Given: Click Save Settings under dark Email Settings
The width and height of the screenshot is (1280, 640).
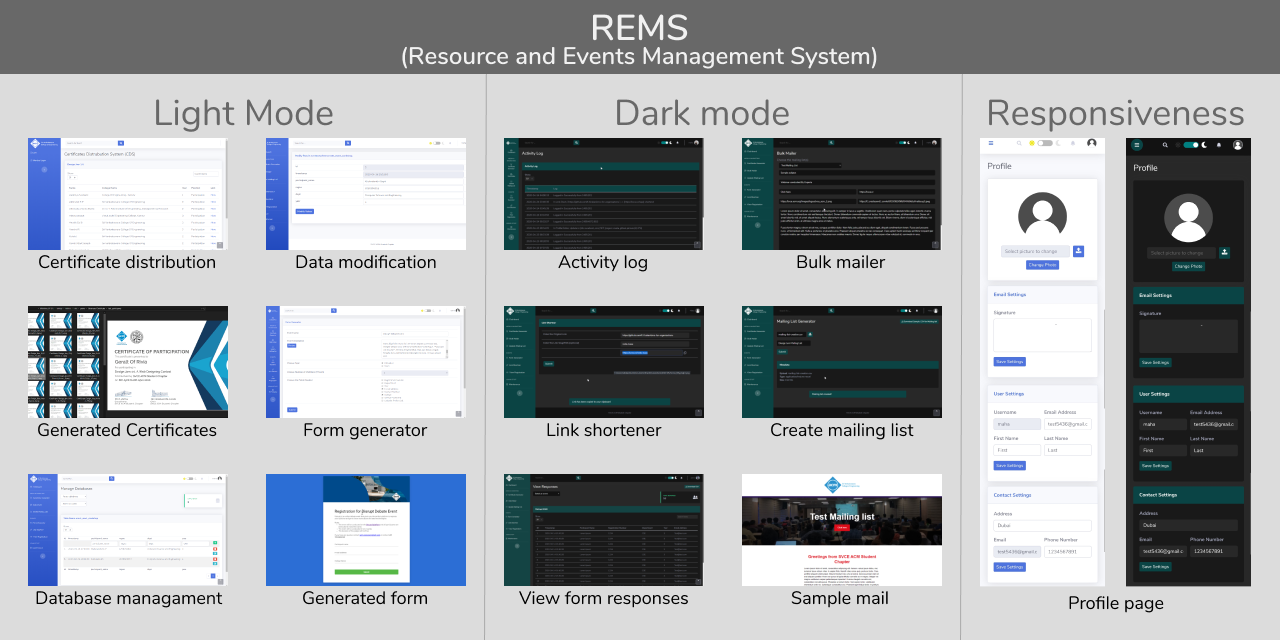Looking at the screenshot, I should tap(1155, 363).
